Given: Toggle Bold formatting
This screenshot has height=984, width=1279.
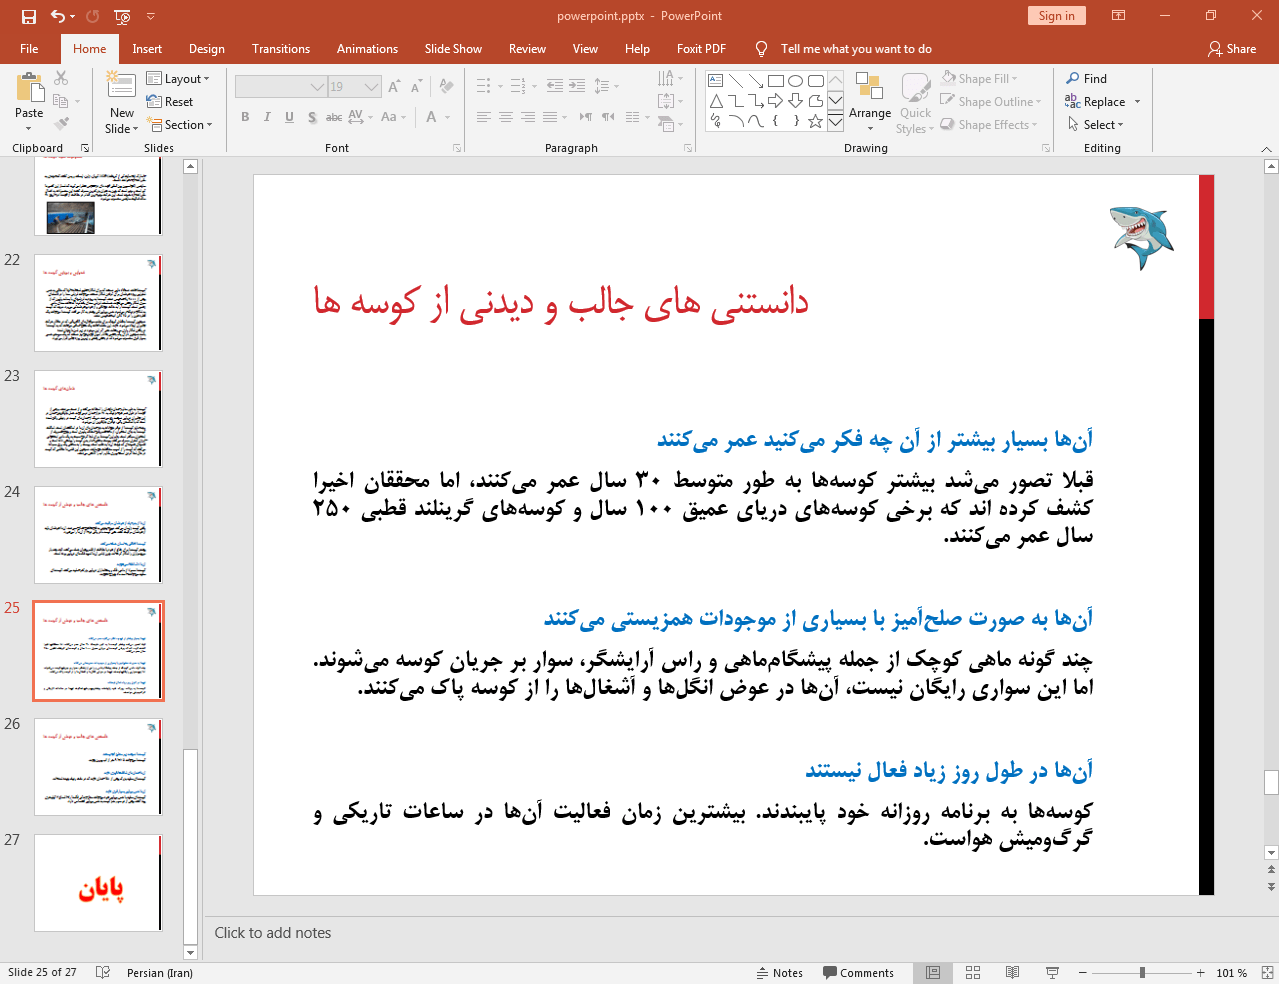Looking at the screenshot, I should click(245, 117).
